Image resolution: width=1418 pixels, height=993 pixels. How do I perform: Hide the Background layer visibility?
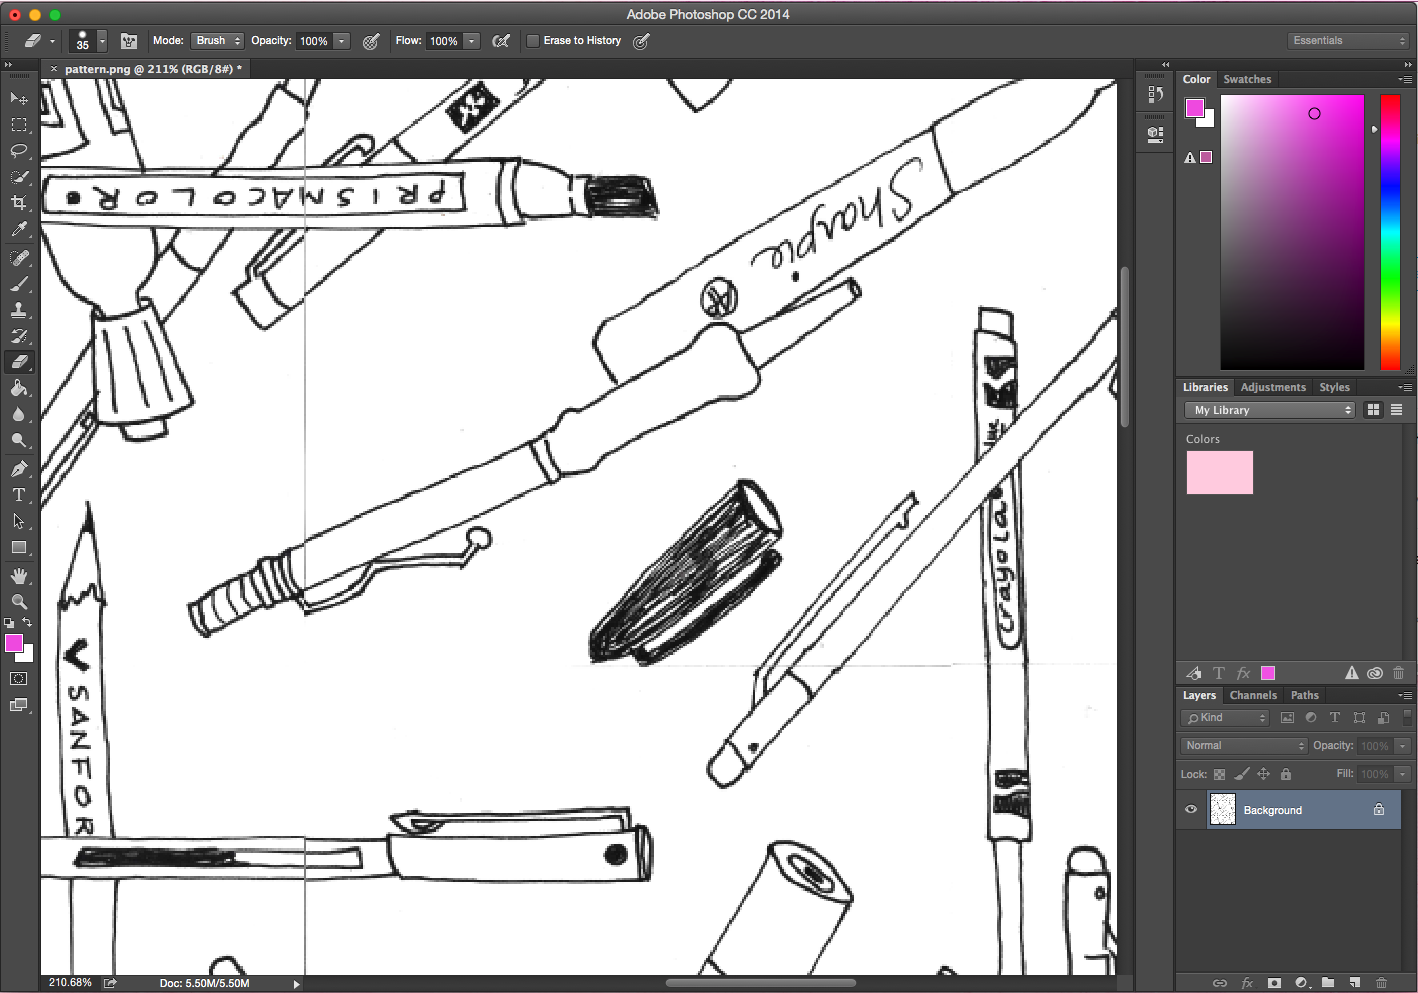click(1190, 810)
